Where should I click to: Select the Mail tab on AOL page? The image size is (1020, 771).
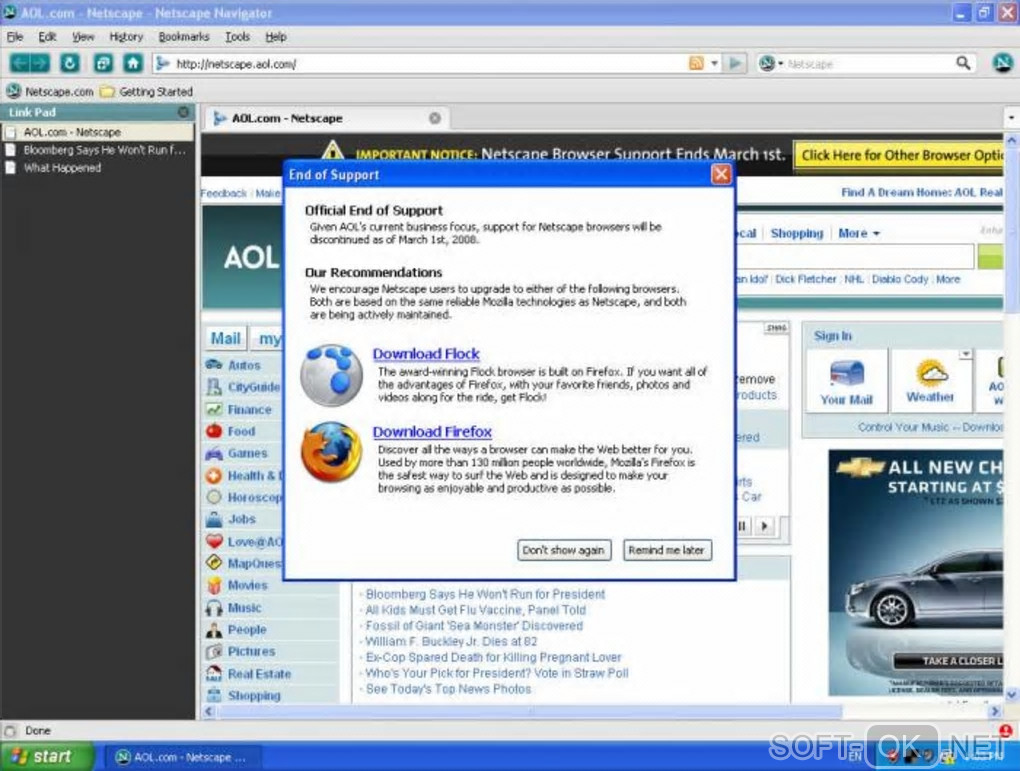pyautogui.click(x=225, y=338)
